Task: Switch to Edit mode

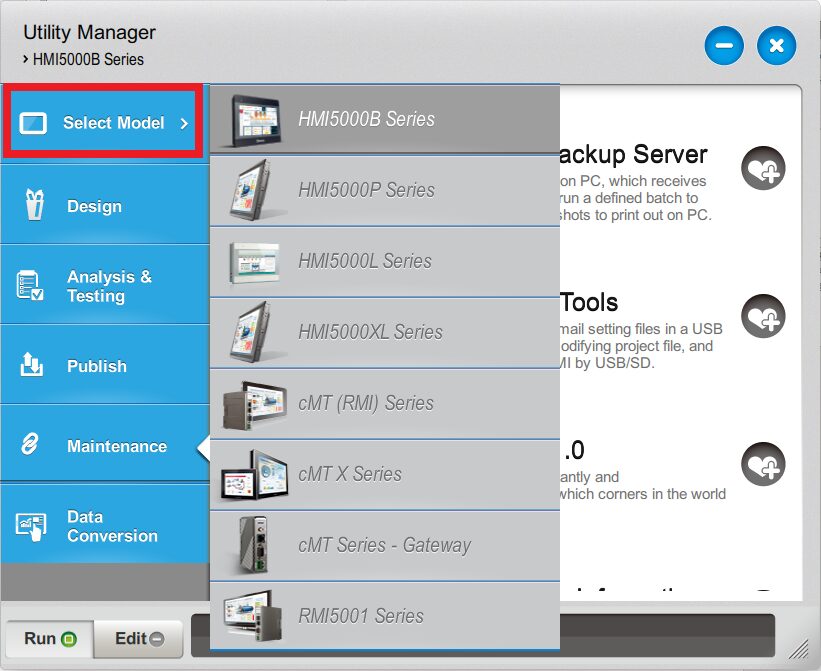Action: coord(139,639)
